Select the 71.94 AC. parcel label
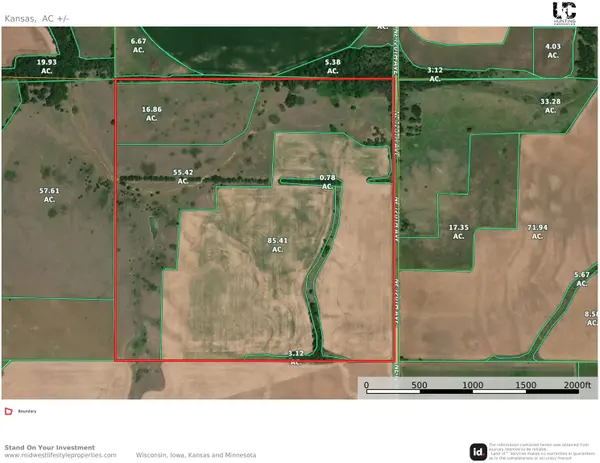The width and height of the screenshot is (600, 463). tap(537, 232)
